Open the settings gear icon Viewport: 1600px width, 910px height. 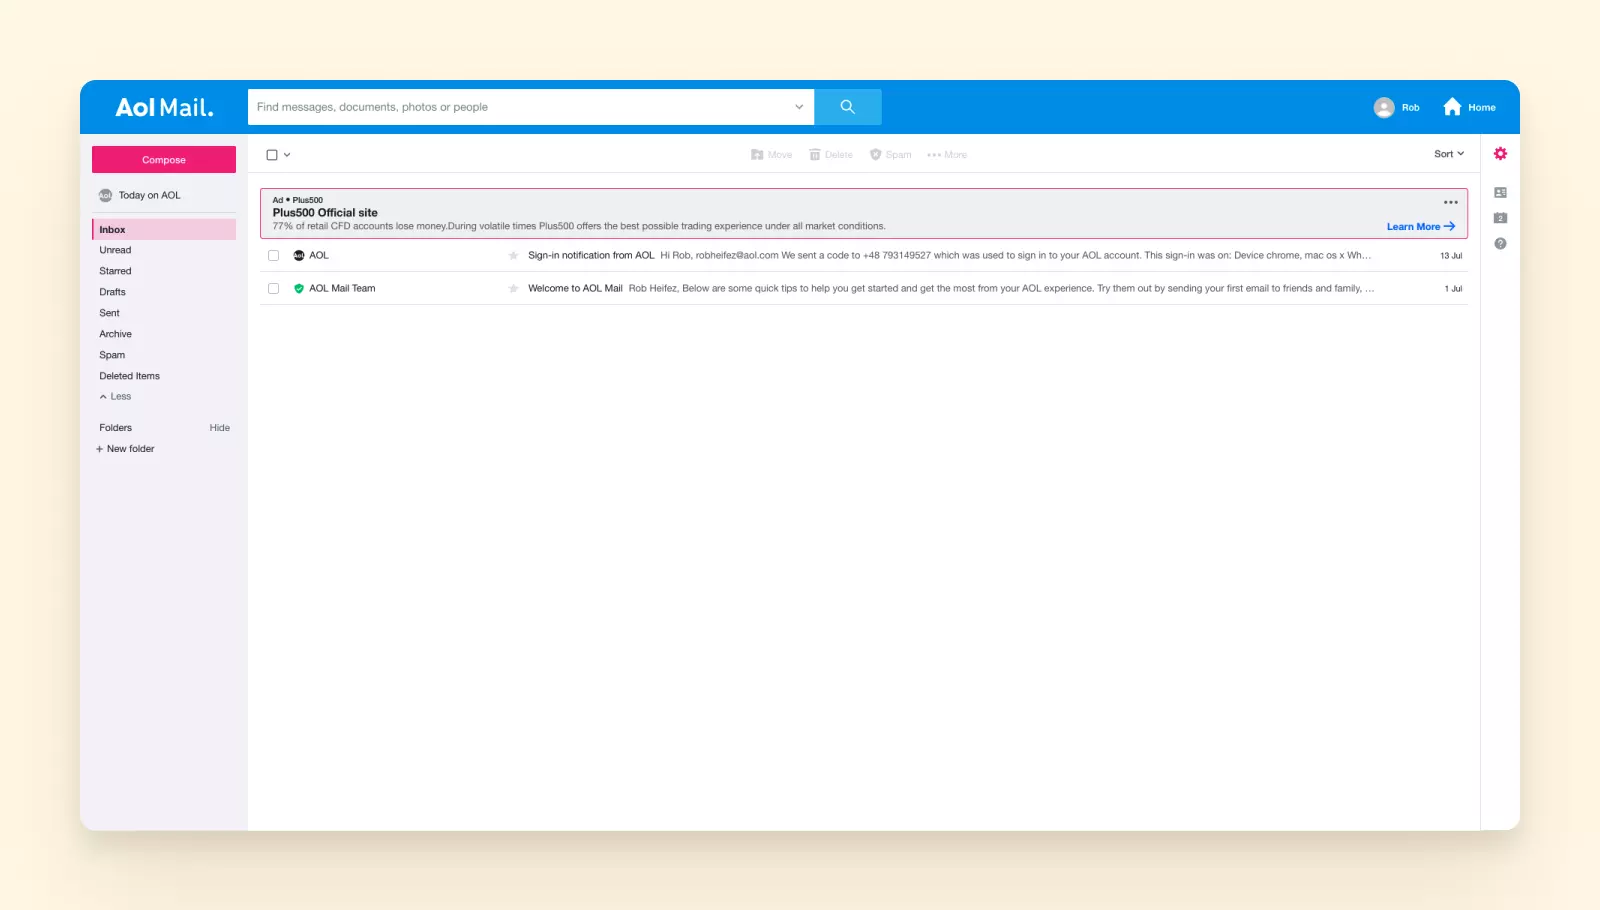(x=1500, y=154)
